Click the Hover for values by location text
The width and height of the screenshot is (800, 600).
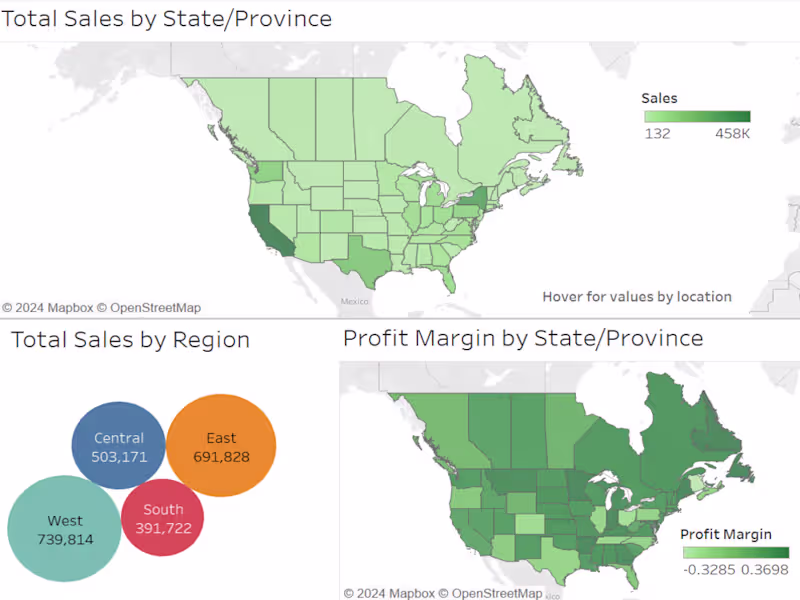pos(637,297)
